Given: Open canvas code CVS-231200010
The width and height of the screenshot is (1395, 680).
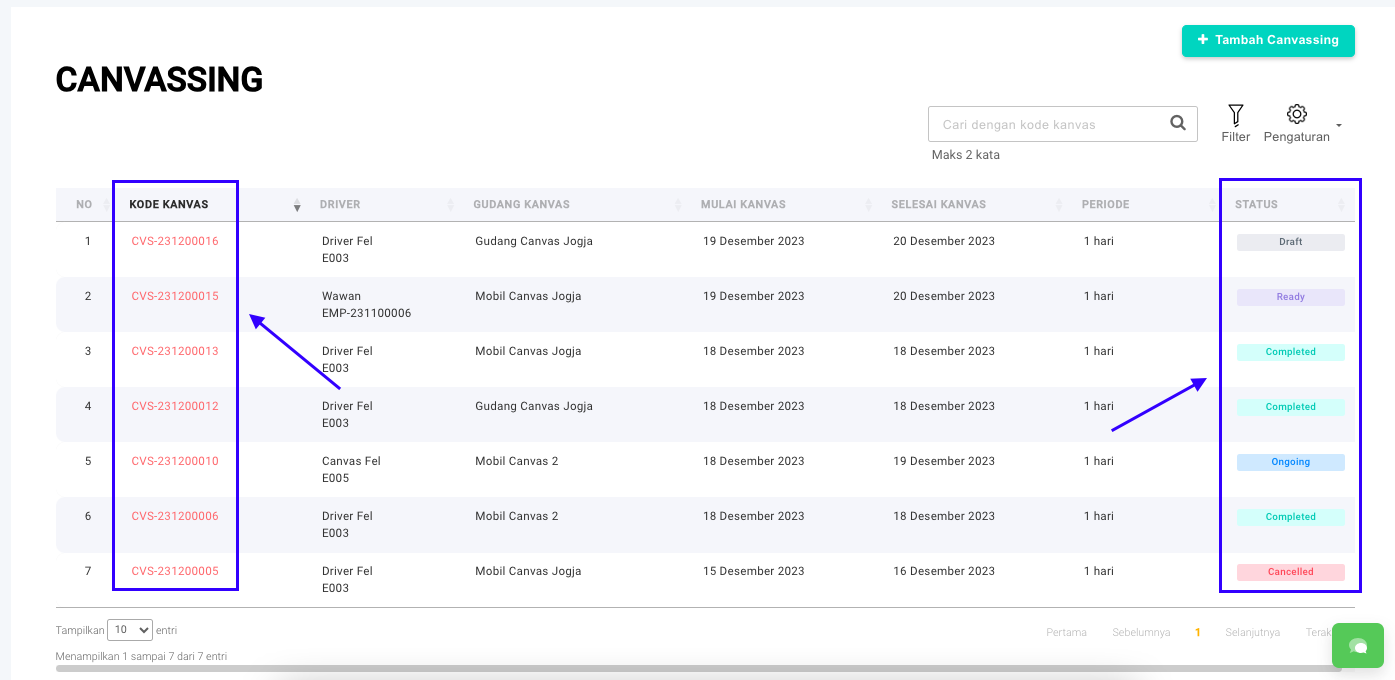Looking at the screenshot, I should pyautogui.click(x=175, y=461).
